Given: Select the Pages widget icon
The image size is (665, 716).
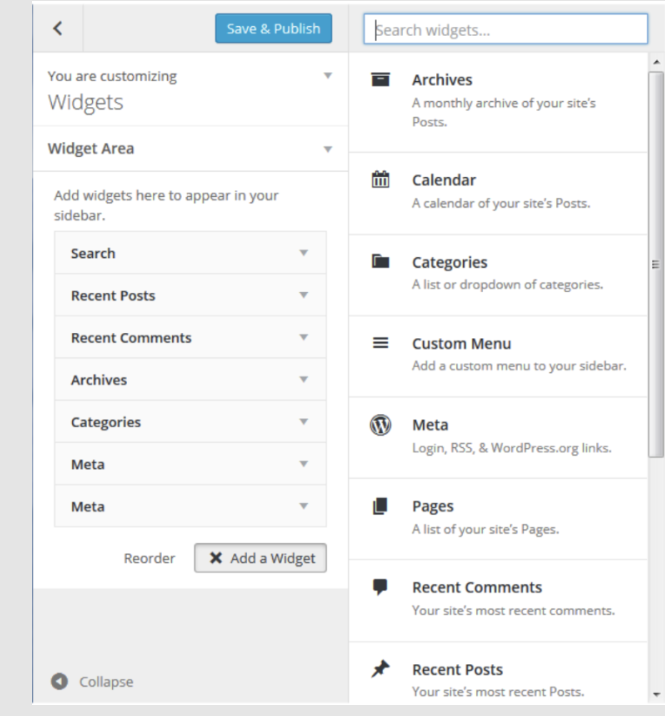Looking at the screenshot, I should pyautogui.click(x=380, y=506).
